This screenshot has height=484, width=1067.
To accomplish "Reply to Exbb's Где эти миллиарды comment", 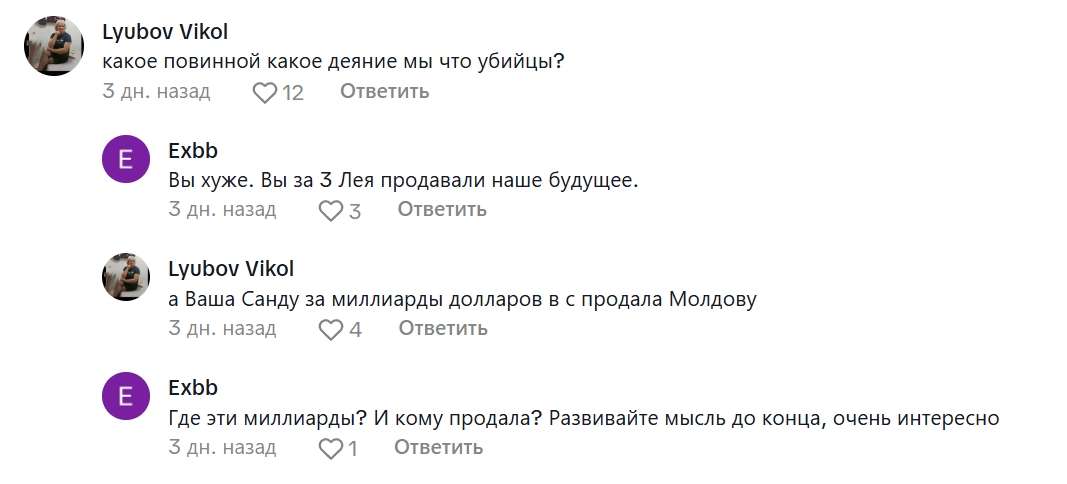I will pyautogui.click(x=438, y=447).
